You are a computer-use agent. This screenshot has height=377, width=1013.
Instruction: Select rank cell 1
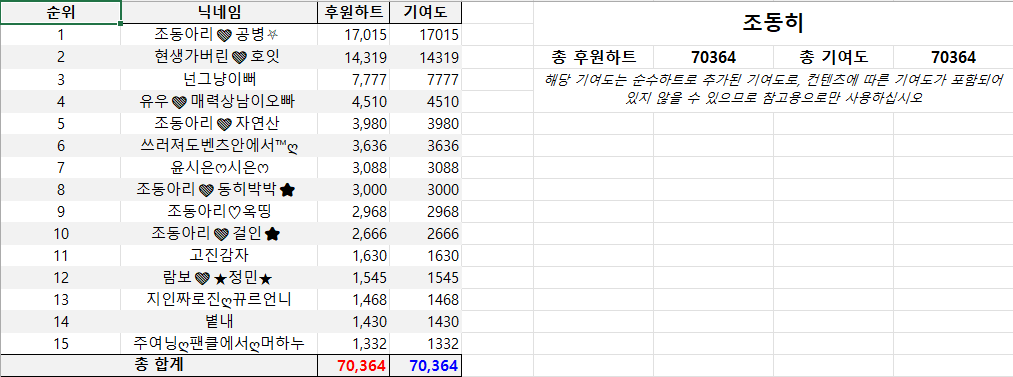coord(61,35)
